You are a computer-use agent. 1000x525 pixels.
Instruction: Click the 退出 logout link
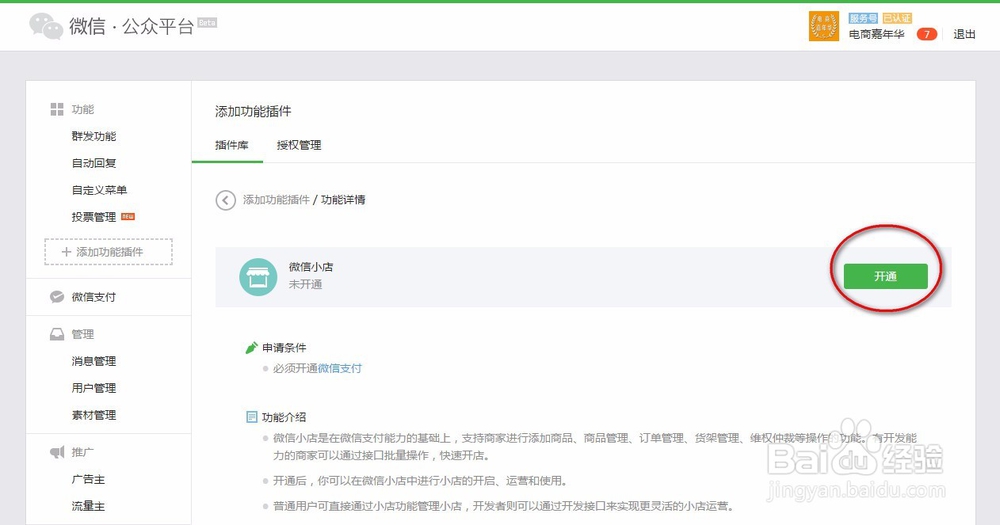point(964,34)
